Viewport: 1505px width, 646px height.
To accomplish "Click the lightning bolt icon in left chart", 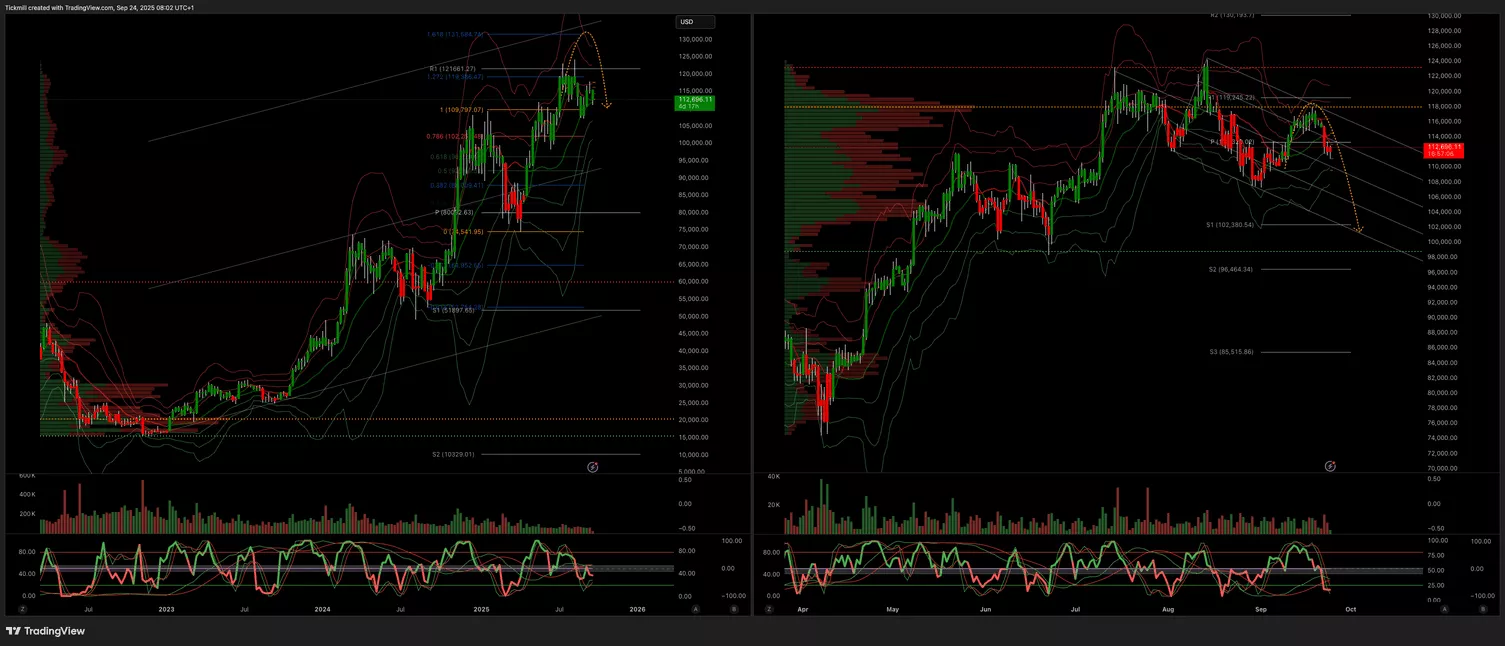I will click(x=592, y=467).
